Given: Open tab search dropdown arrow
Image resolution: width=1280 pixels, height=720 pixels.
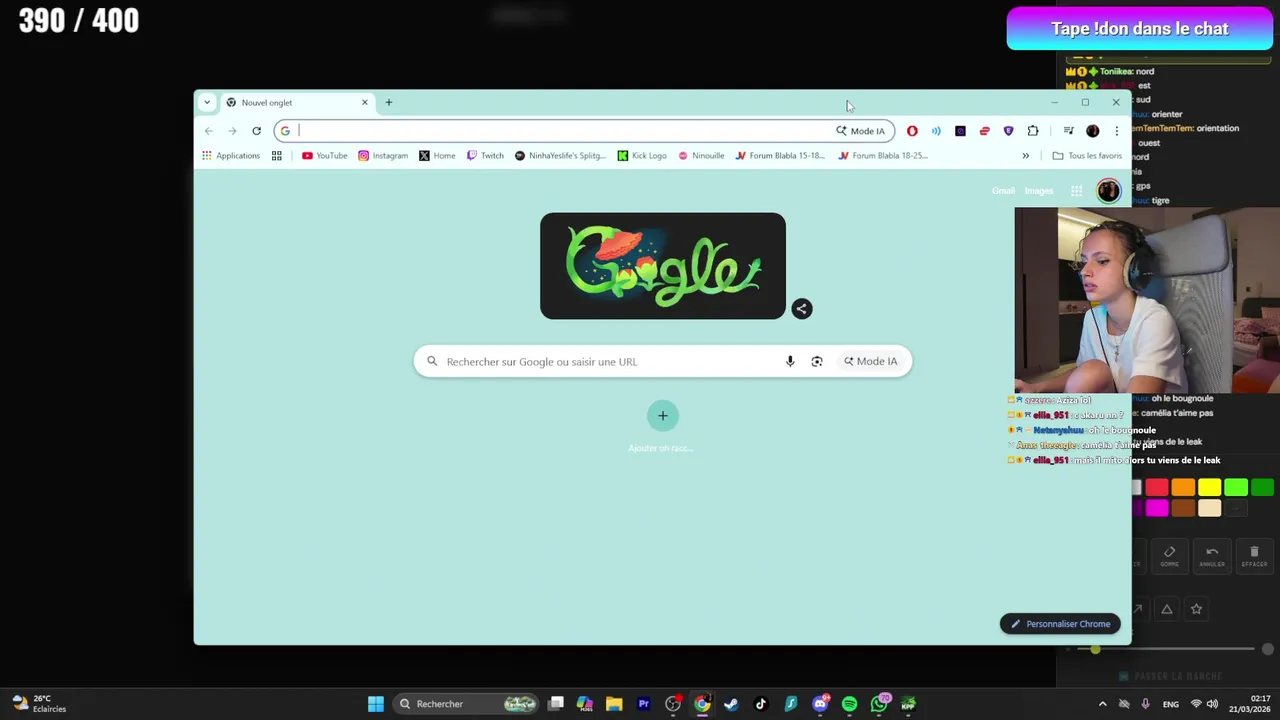Looking at the screenshot, I should pos(207,102).
